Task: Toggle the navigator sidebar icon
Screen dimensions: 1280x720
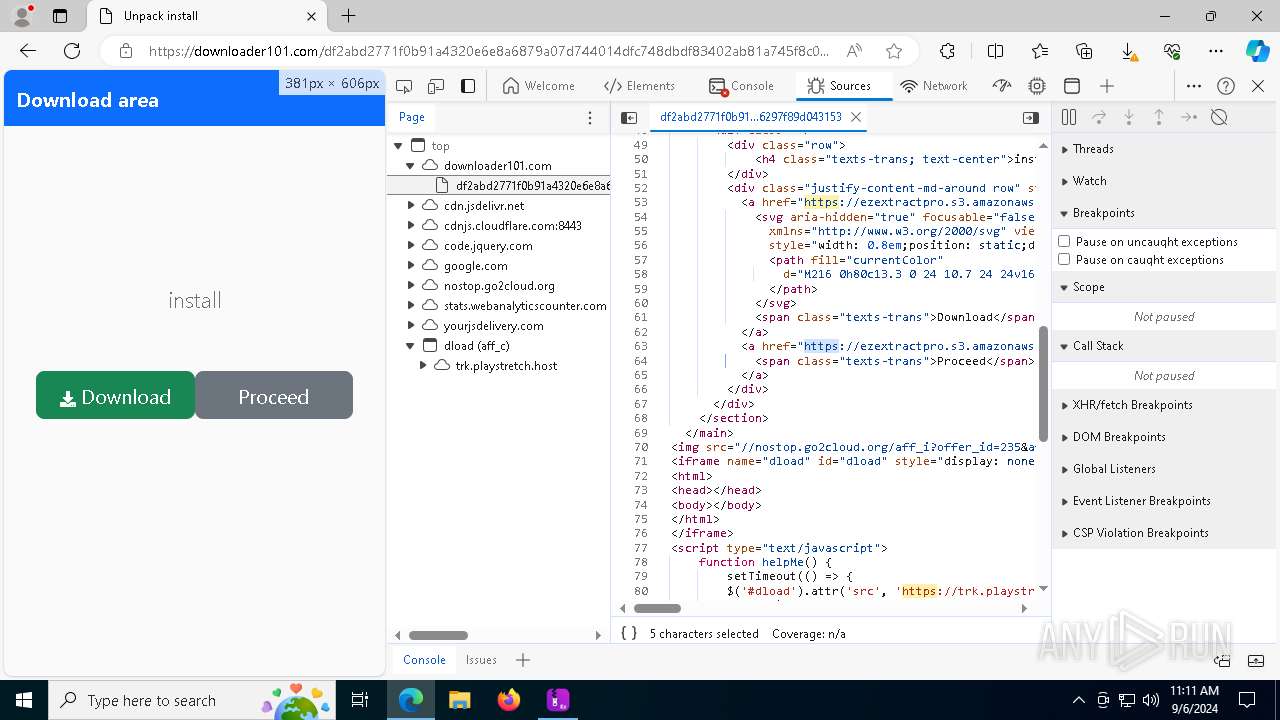Action: point(629,117)
